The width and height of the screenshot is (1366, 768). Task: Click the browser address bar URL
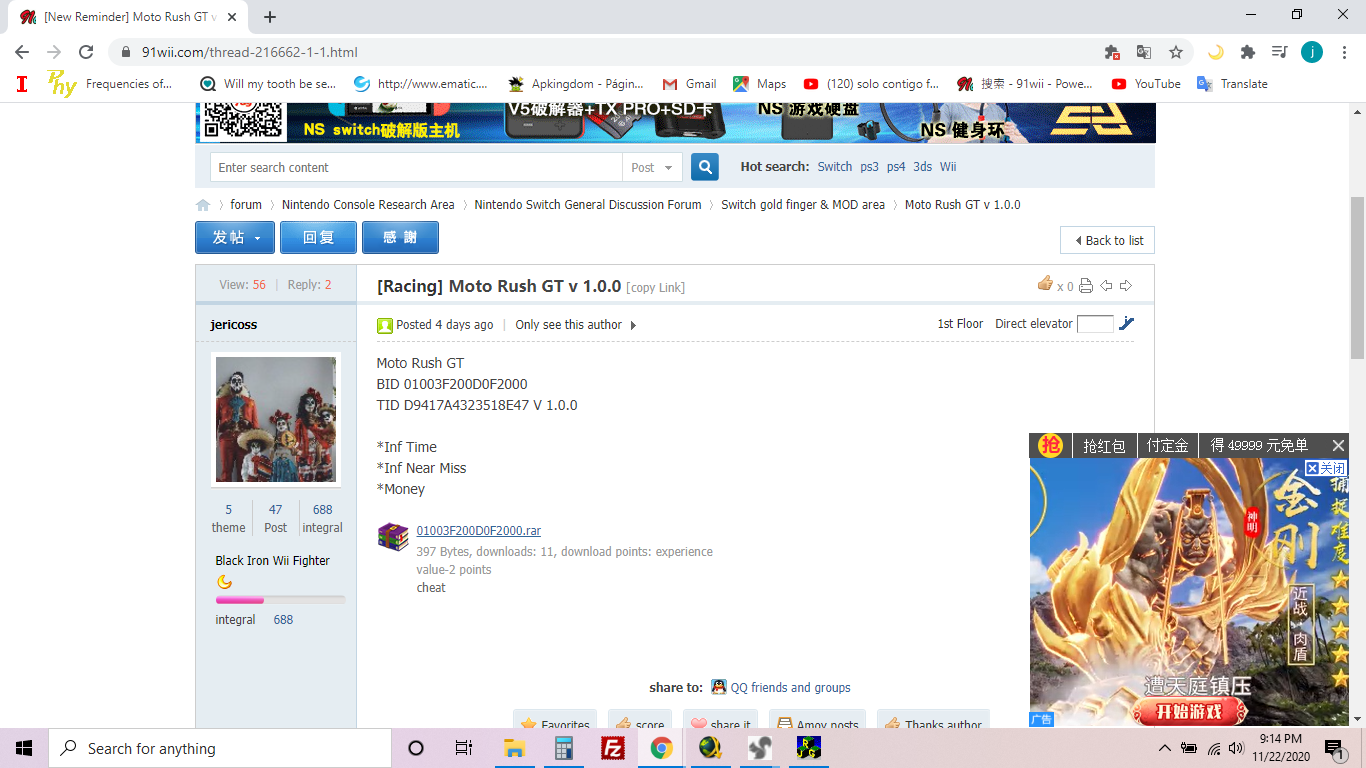tap(250, 52)
